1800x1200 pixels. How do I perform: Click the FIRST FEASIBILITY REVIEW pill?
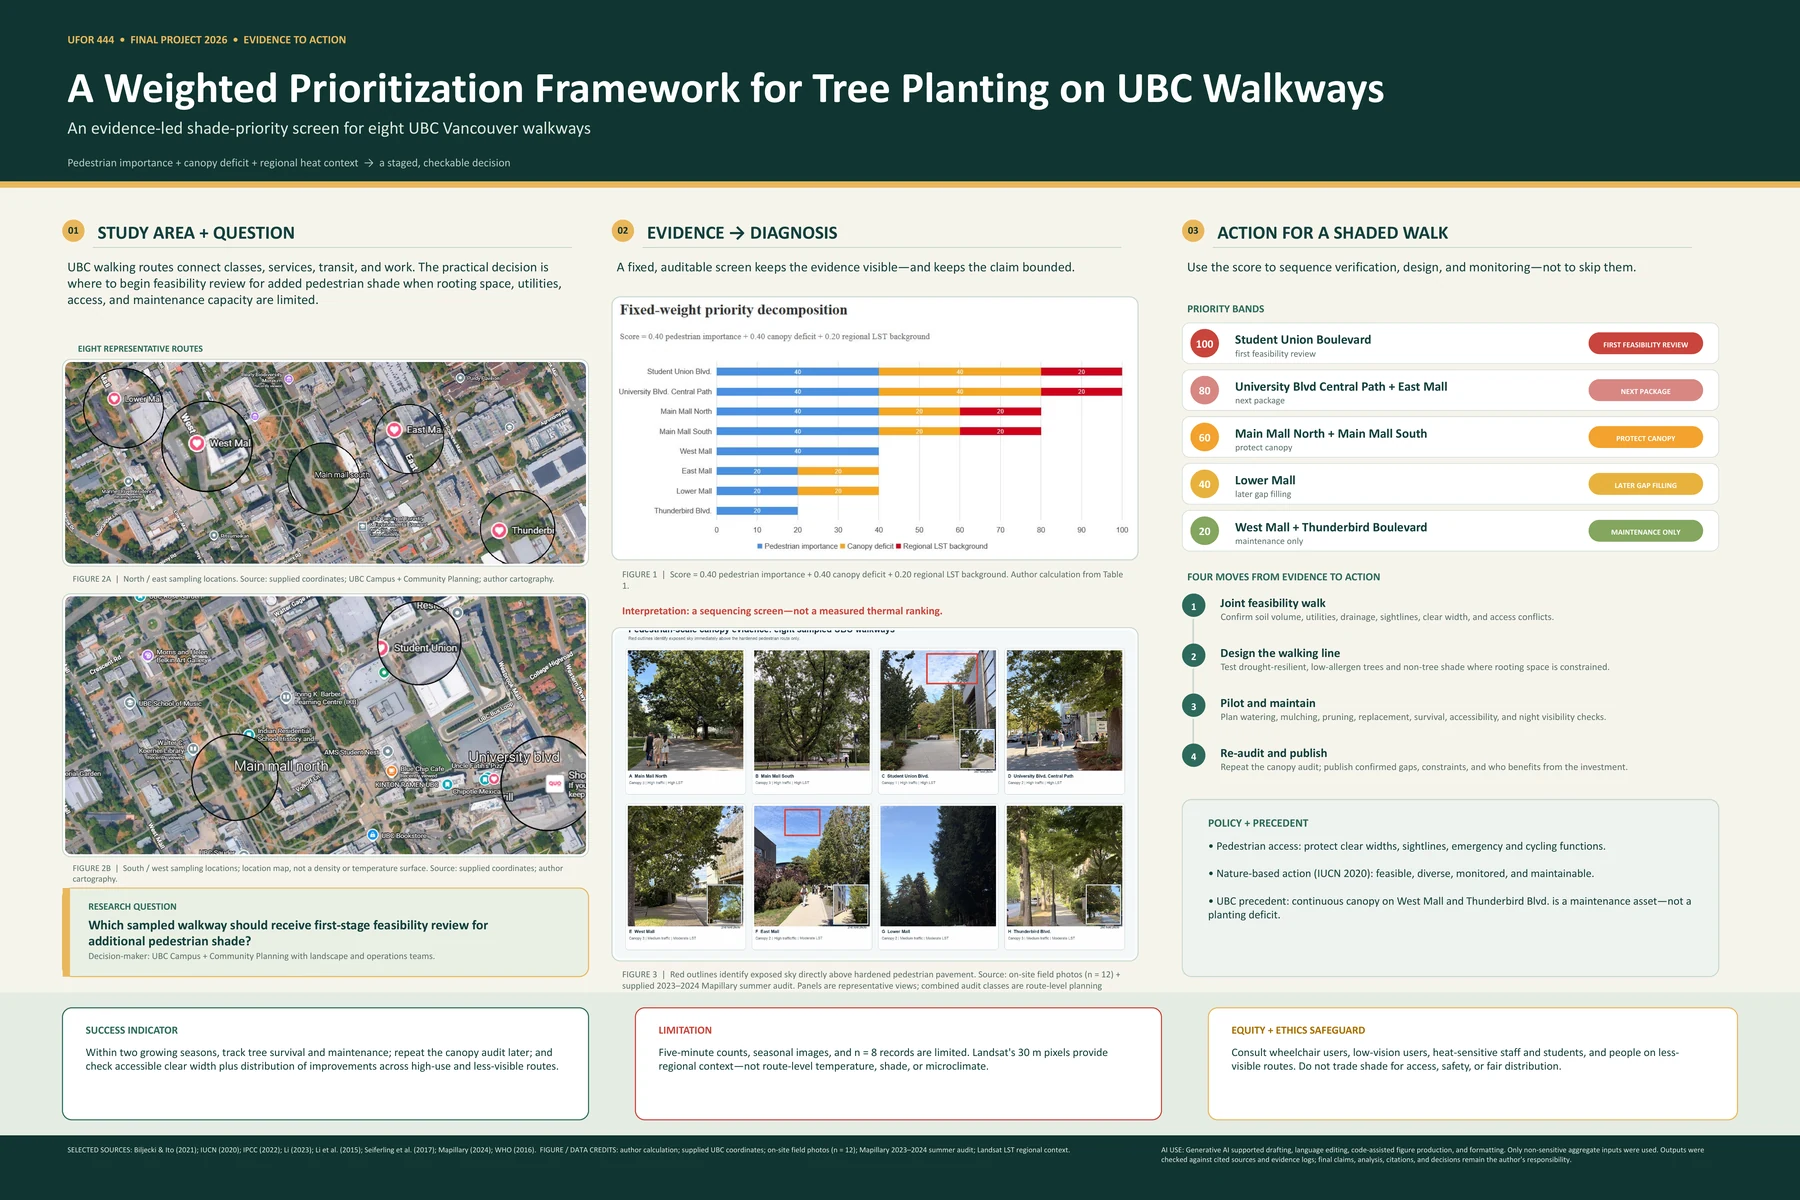(x=1645, y=344)
